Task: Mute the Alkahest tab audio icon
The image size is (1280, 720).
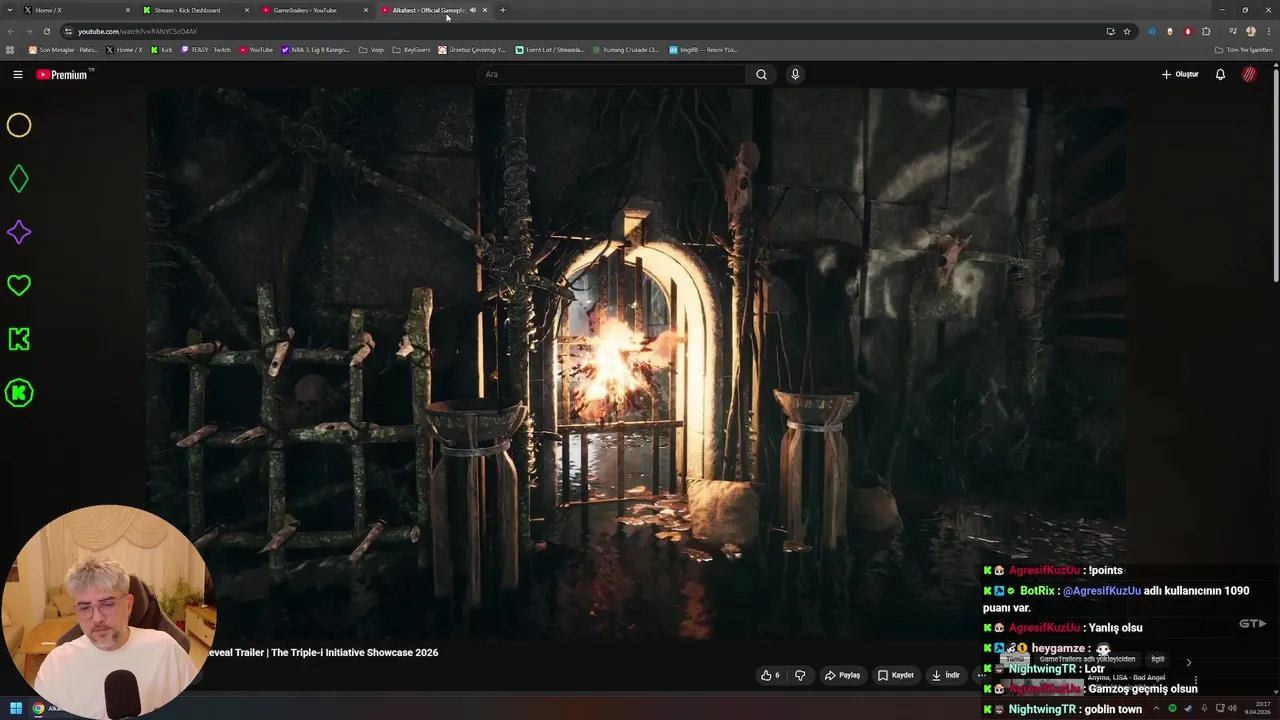Action: click(x=473, y=10)
